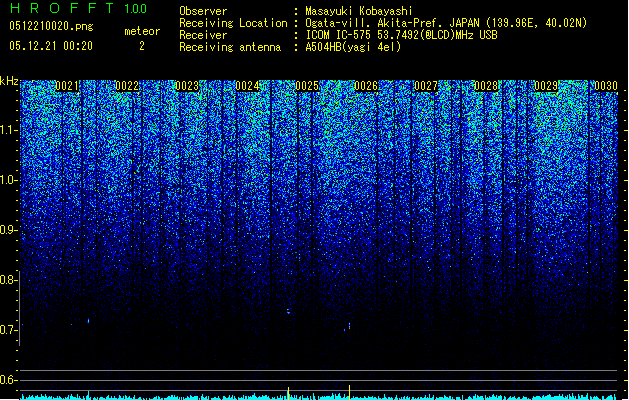Click the Observer field label
The image size is (629, 400).
[203, 11]
